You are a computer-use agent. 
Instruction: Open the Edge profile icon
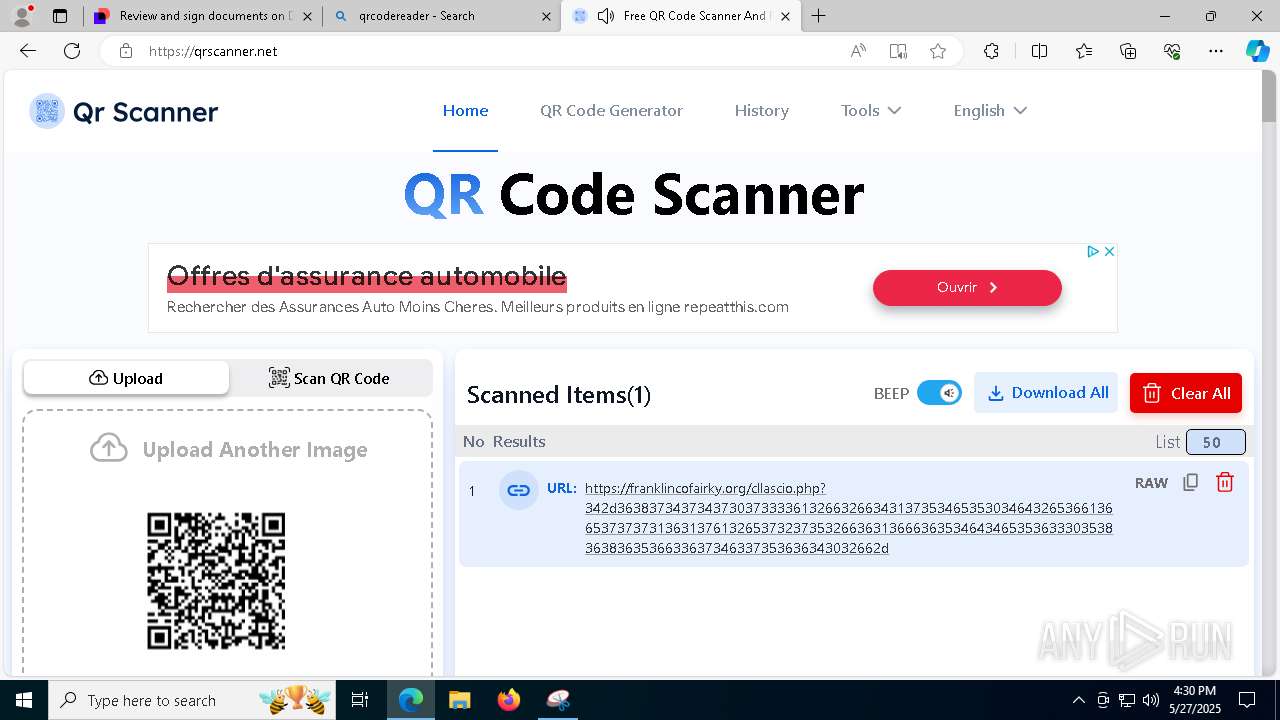pyautogui.click(x=21, y=16)
